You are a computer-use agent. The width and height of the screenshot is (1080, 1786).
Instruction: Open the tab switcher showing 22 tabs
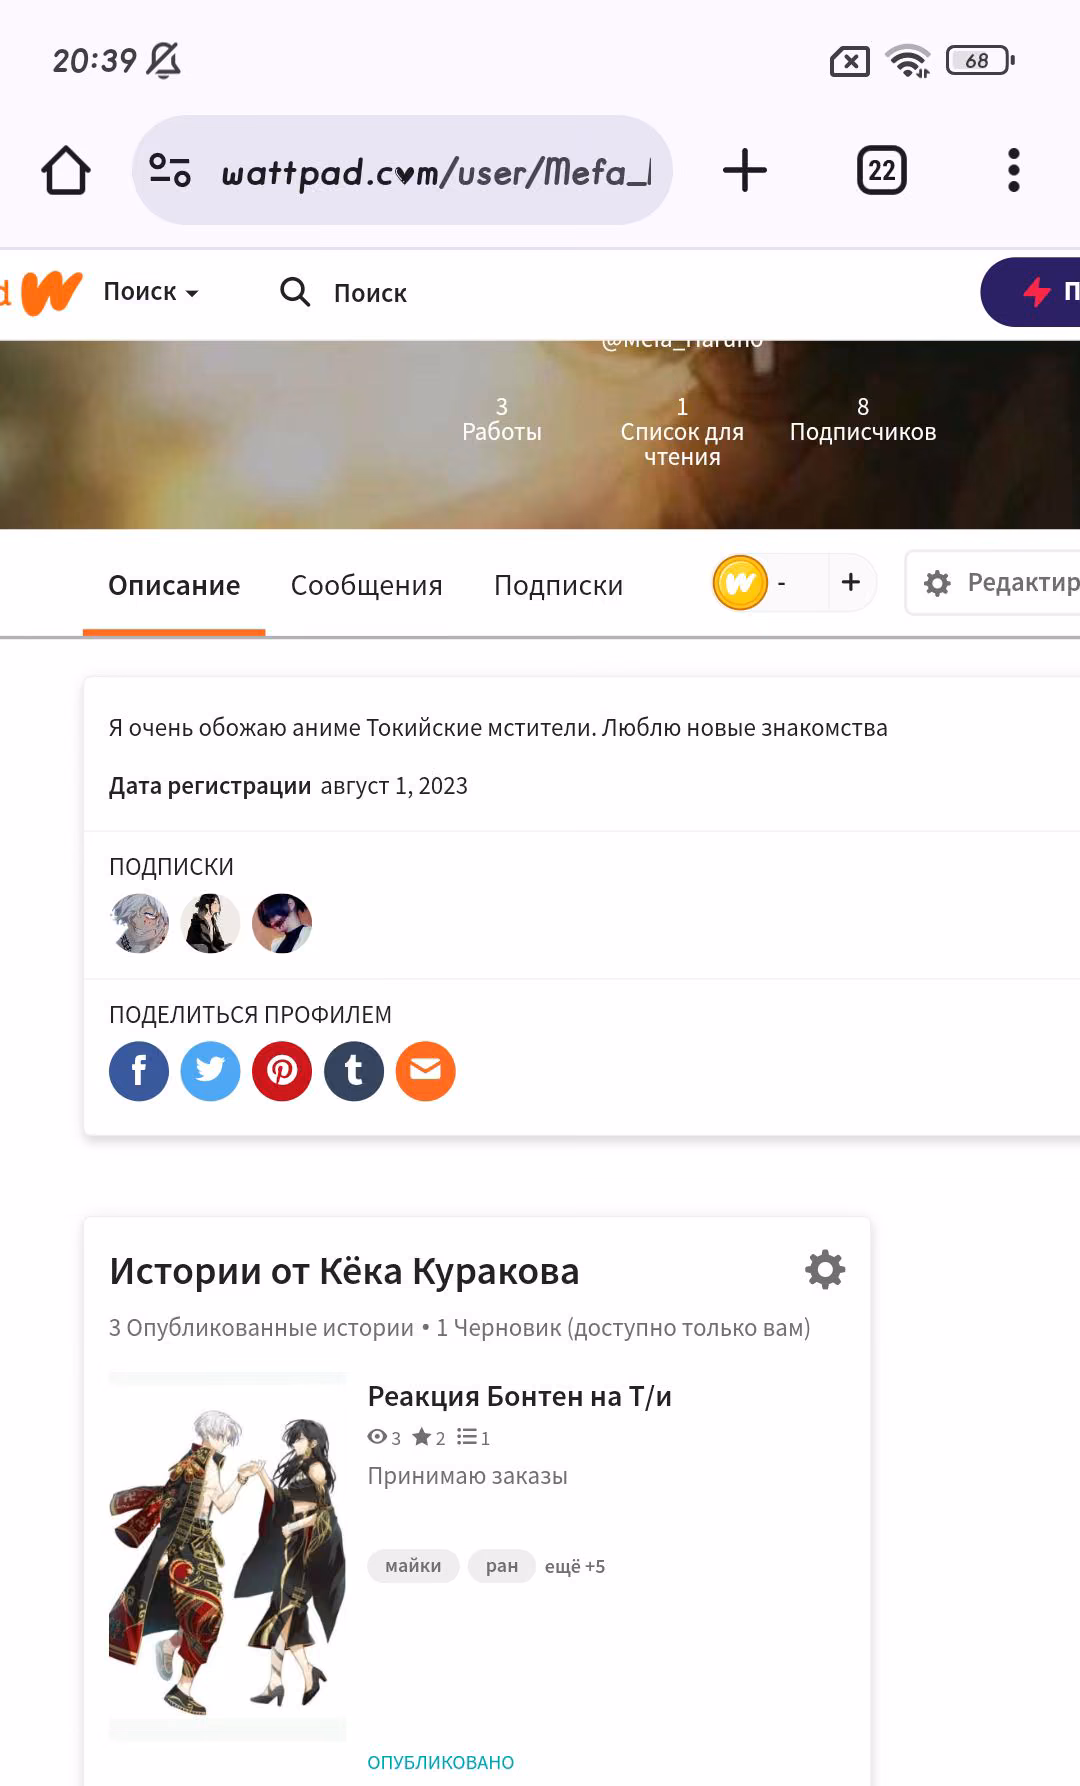(882, 170)
